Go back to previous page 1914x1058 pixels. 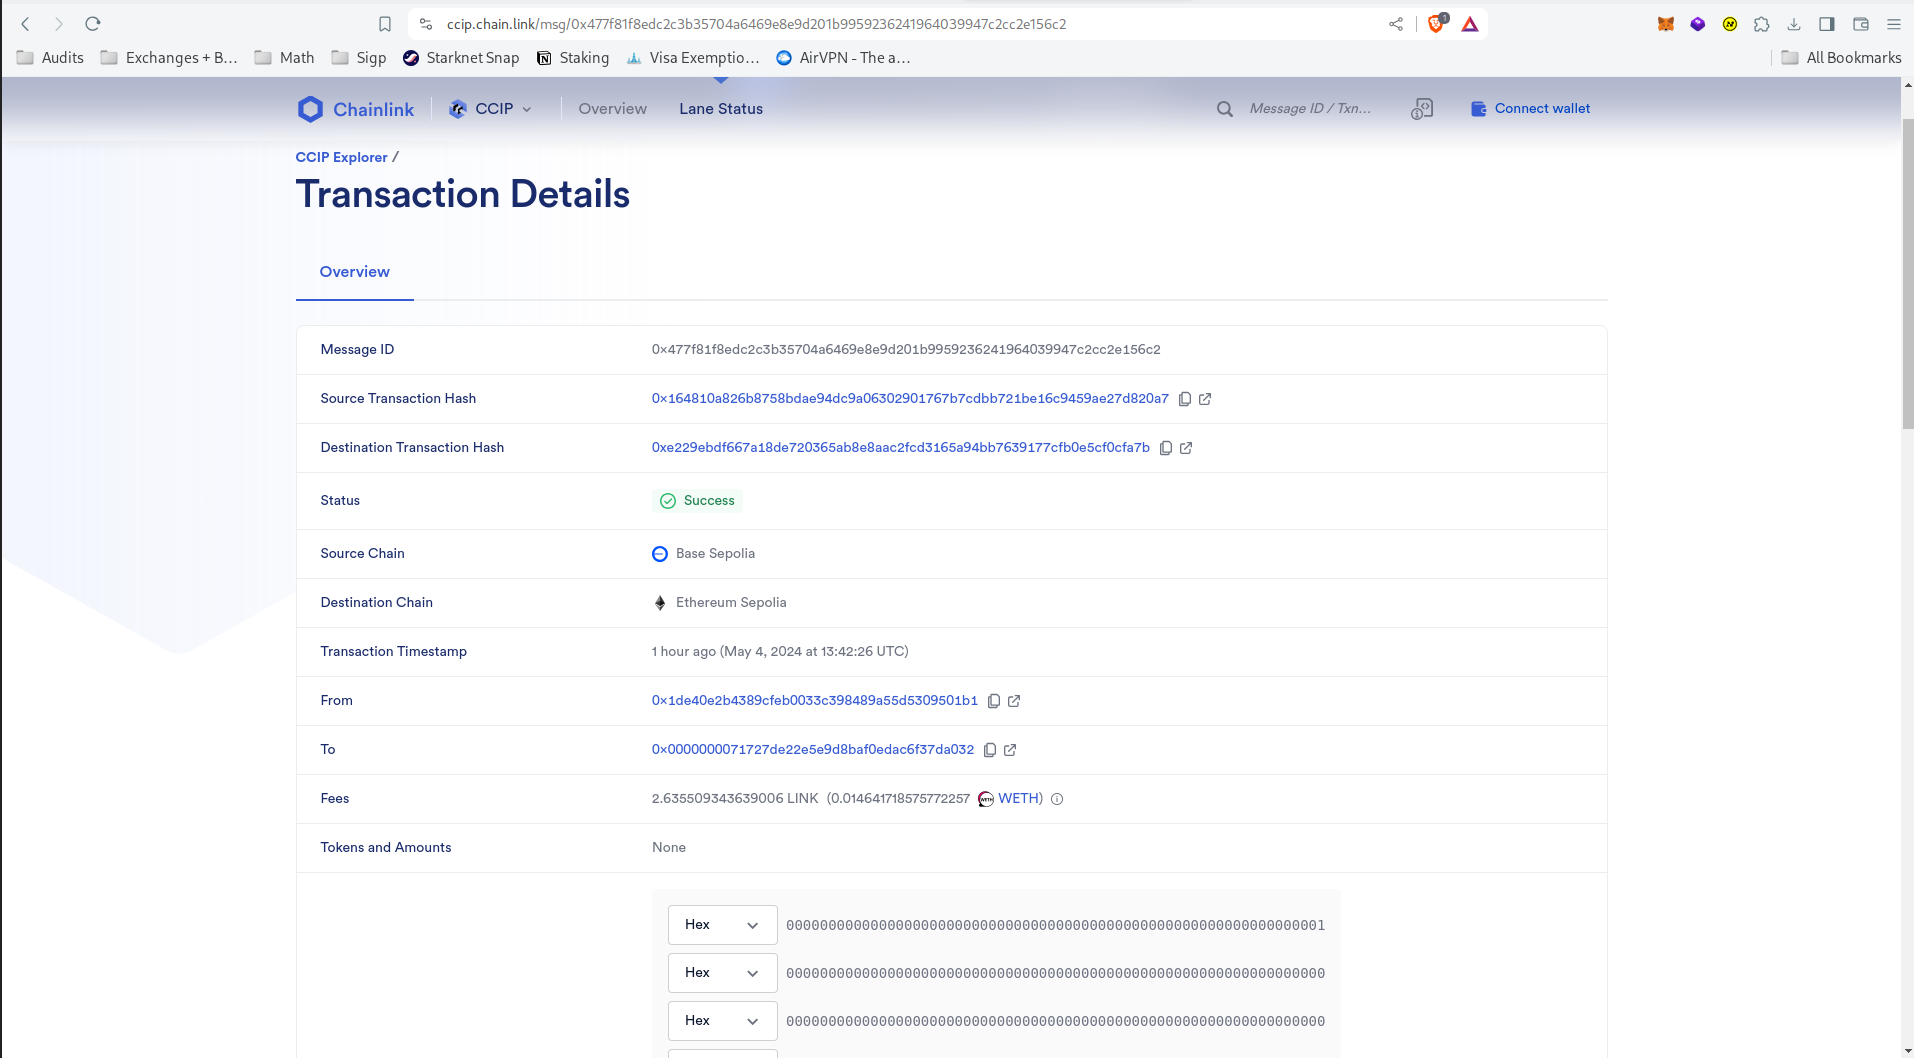tap(25, 24)
